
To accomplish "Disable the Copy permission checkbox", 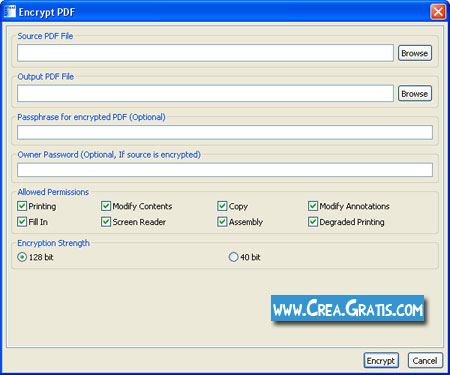I will click(222, 206).
